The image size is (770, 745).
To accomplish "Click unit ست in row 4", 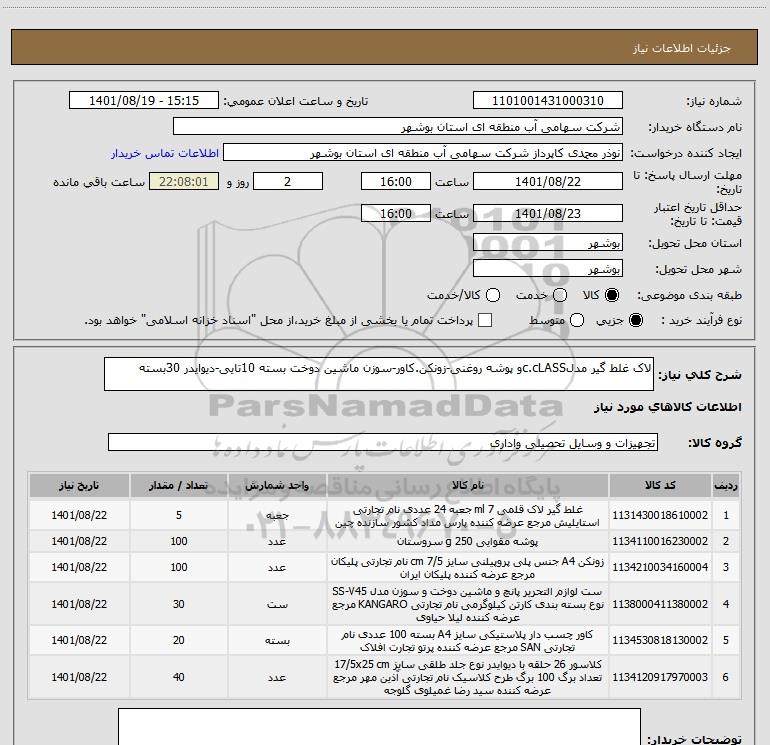I will tap(277, 605).
